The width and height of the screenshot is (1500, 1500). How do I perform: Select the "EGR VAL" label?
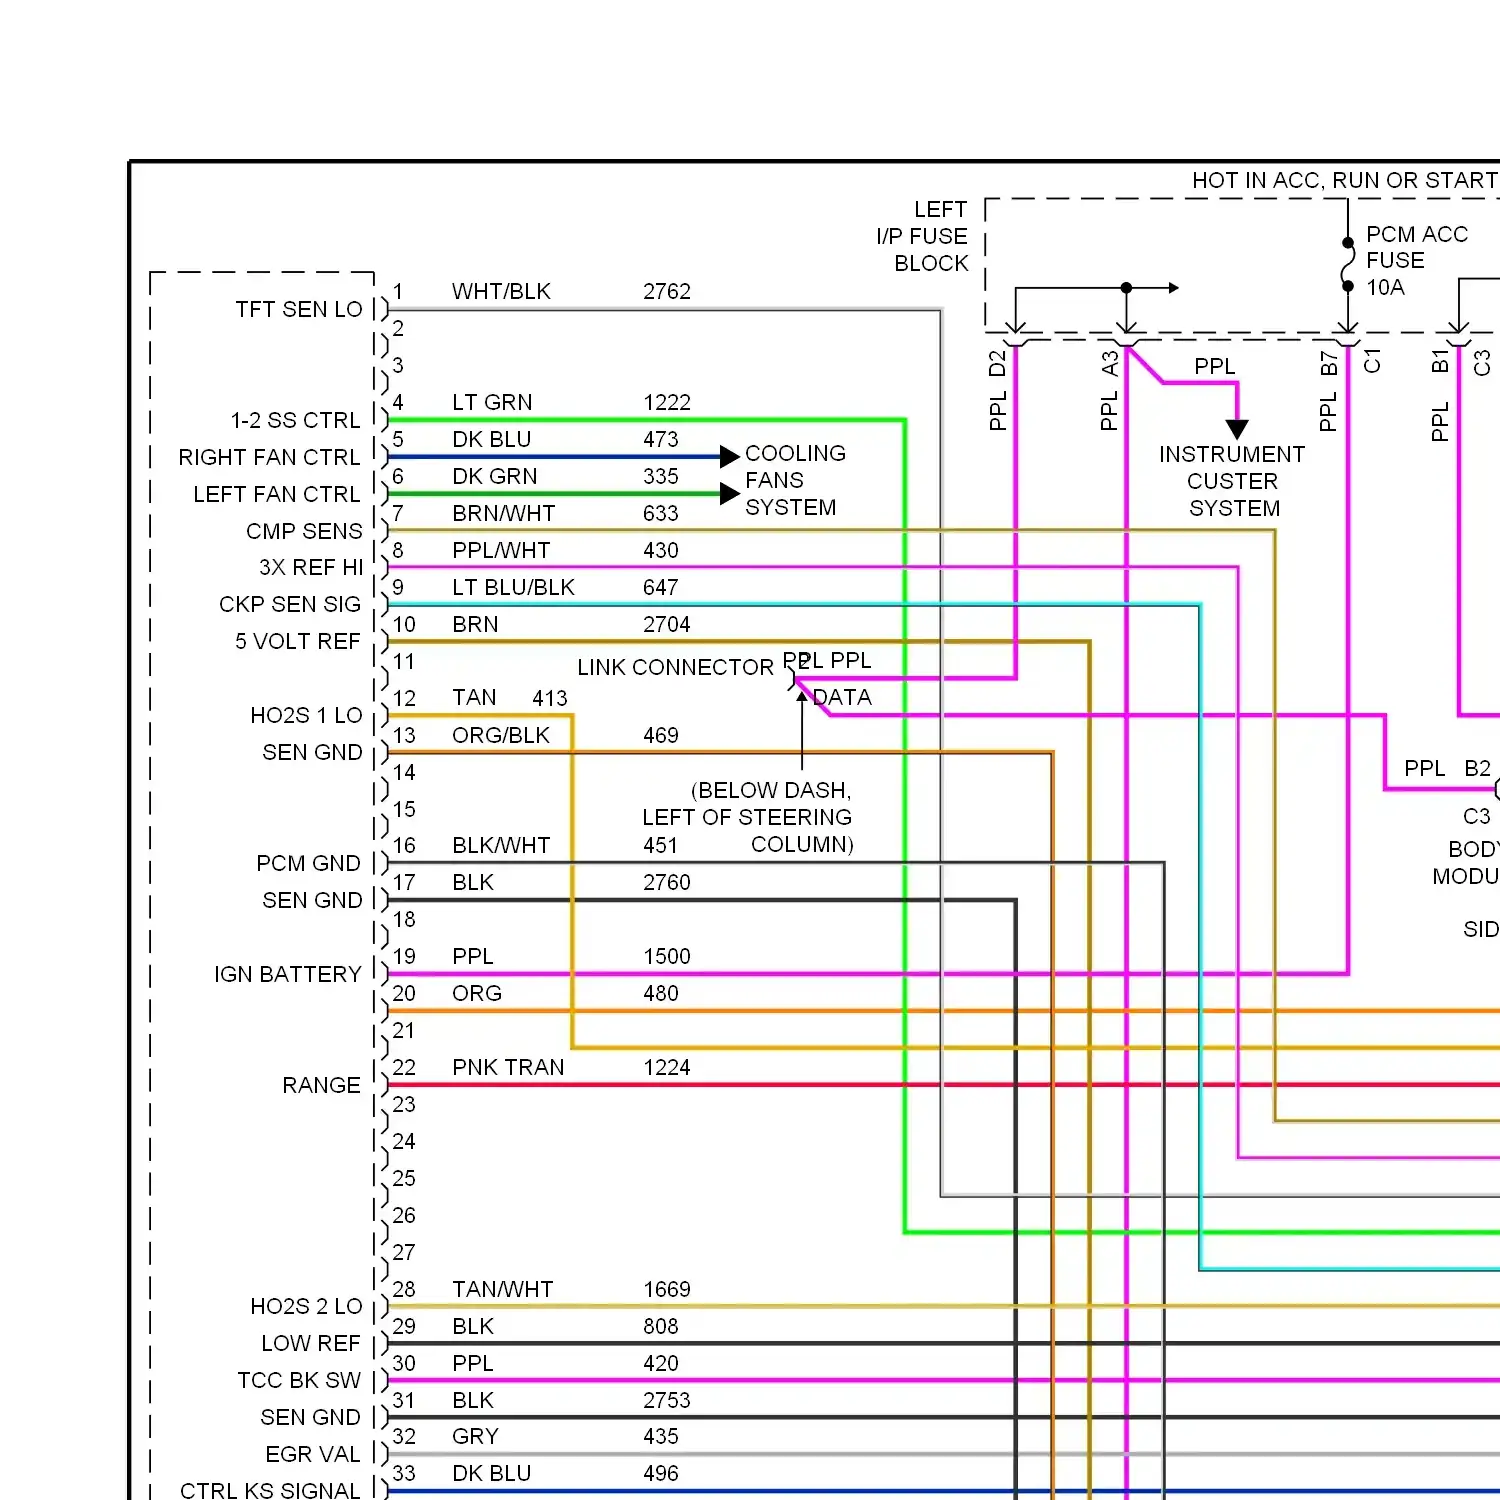click(312, 1454)
